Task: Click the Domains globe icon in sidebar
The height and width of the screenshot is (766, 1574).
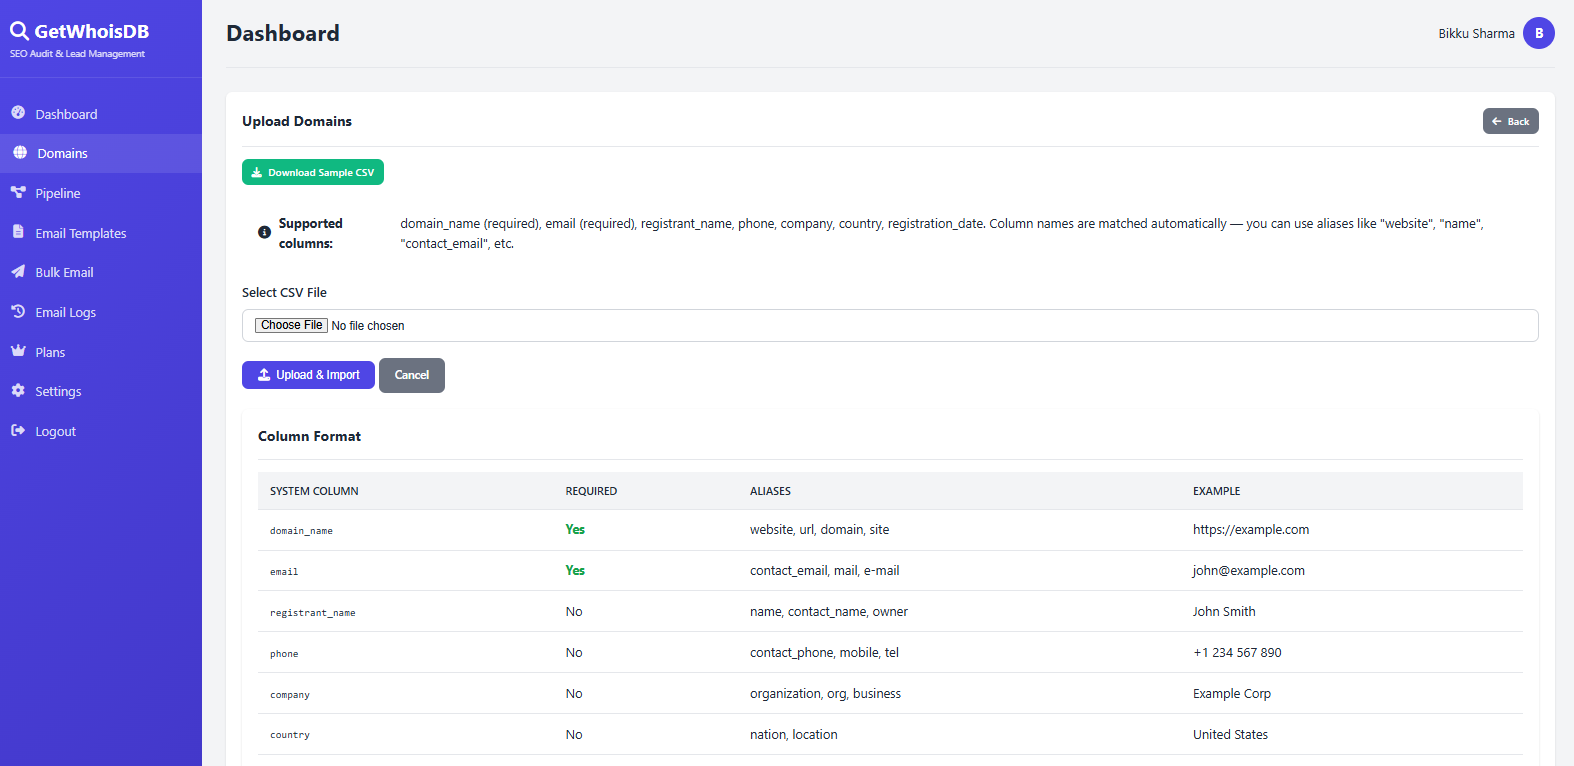Action: click(20, 153)
